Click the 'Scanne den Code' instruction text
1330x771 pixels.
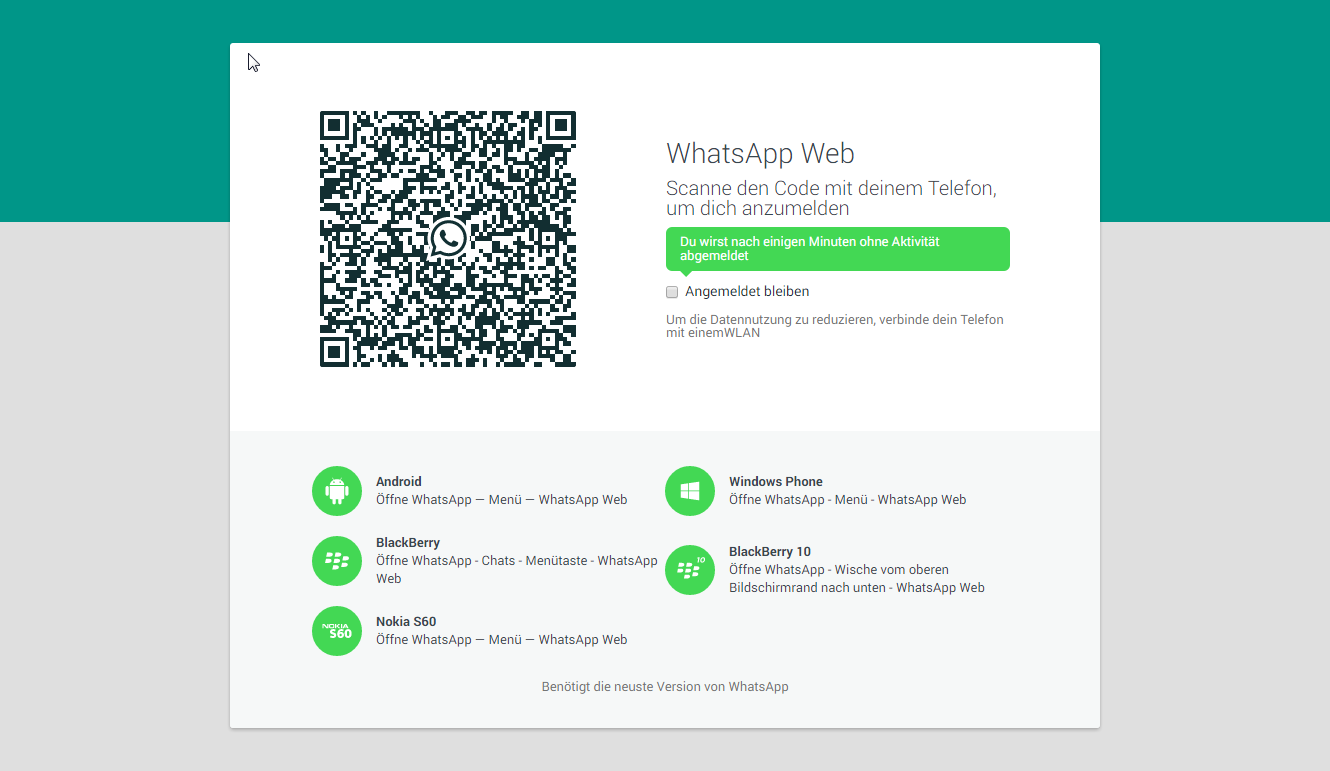tap(831, 198)
